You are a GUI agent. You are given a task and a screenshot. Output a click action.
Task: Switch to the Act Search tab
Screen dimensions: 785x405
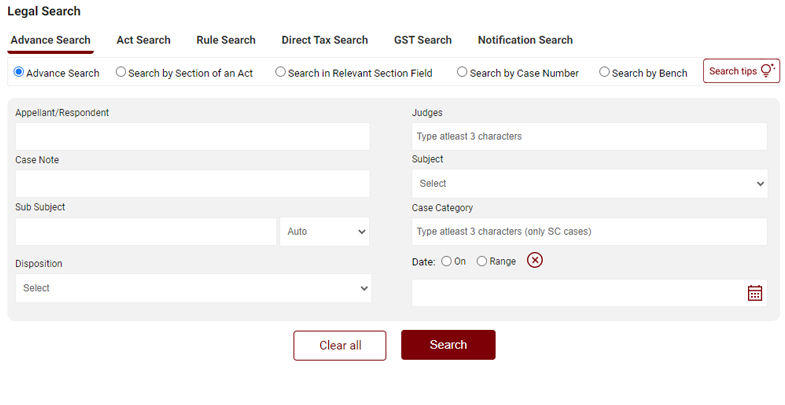tap(143, 40)
